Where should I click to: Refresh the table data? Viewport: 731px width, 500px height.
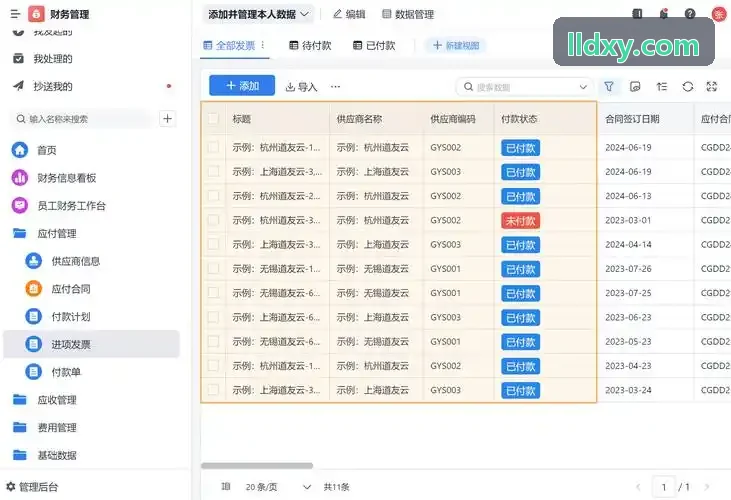point(688,87)
